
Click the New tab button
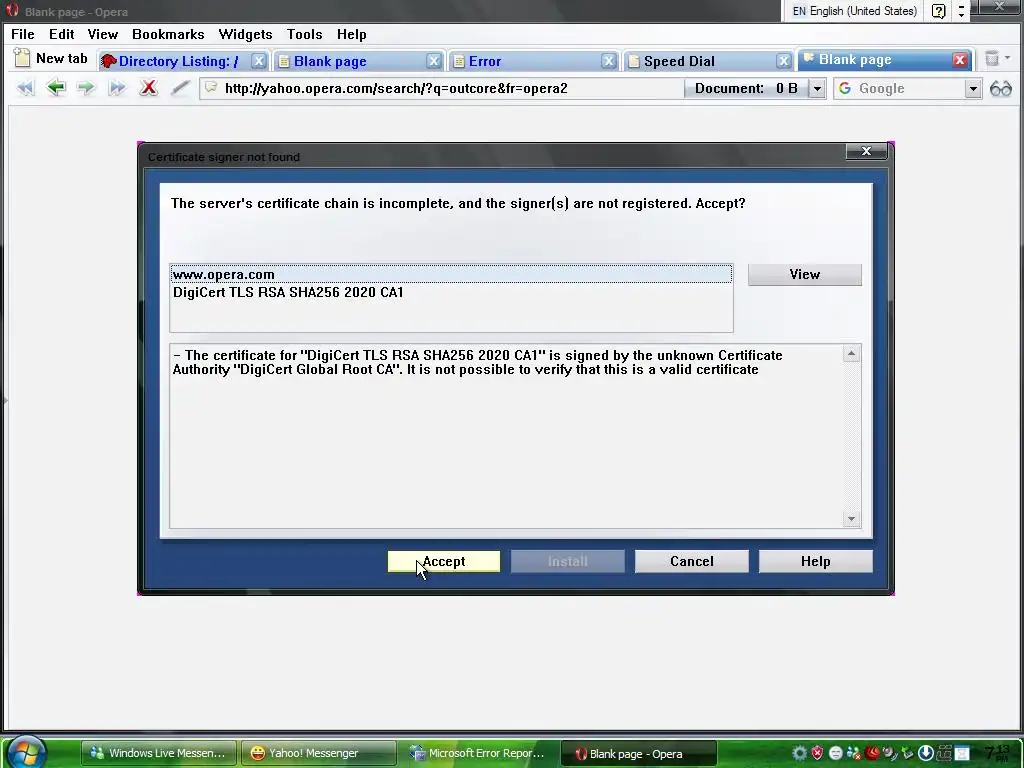51,59
